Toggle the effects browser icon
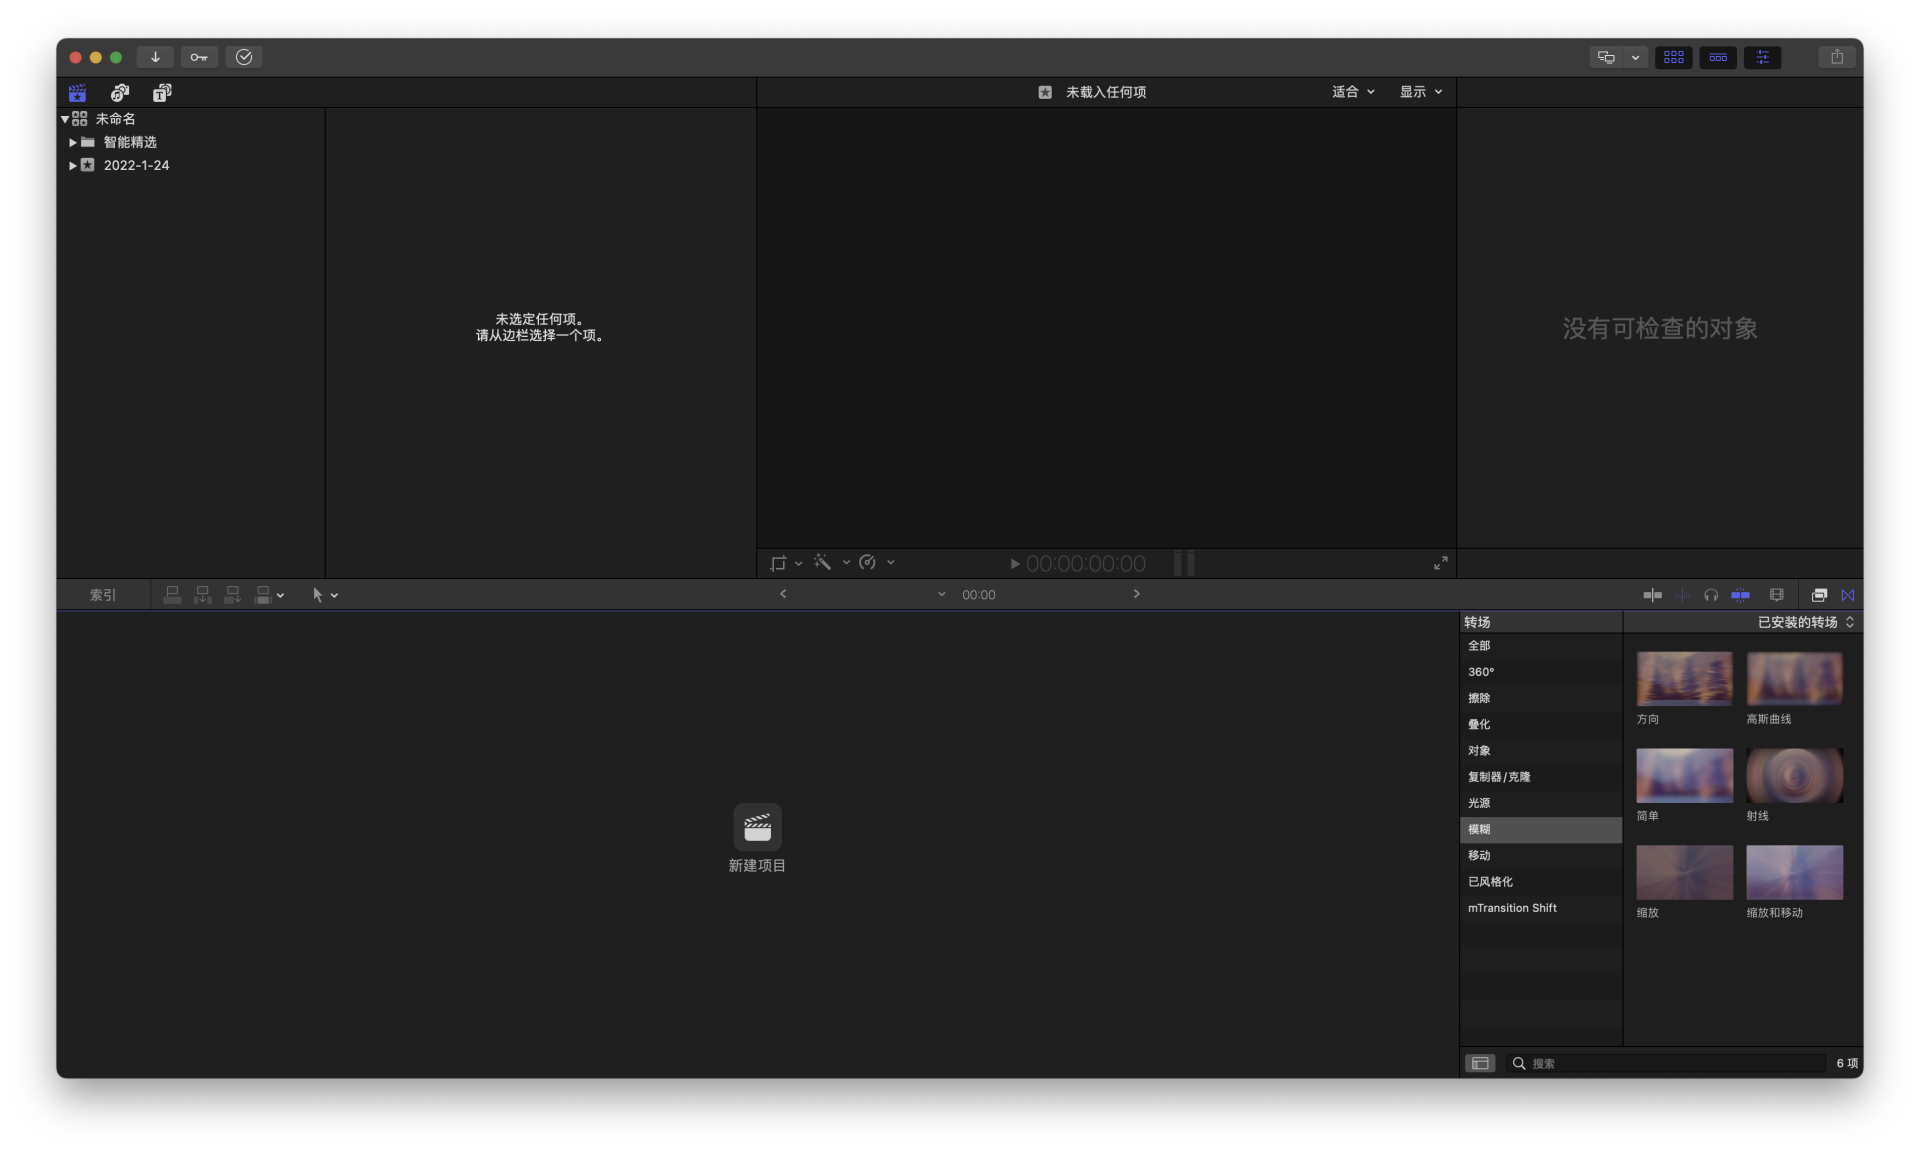 (x=1819, y=595)
